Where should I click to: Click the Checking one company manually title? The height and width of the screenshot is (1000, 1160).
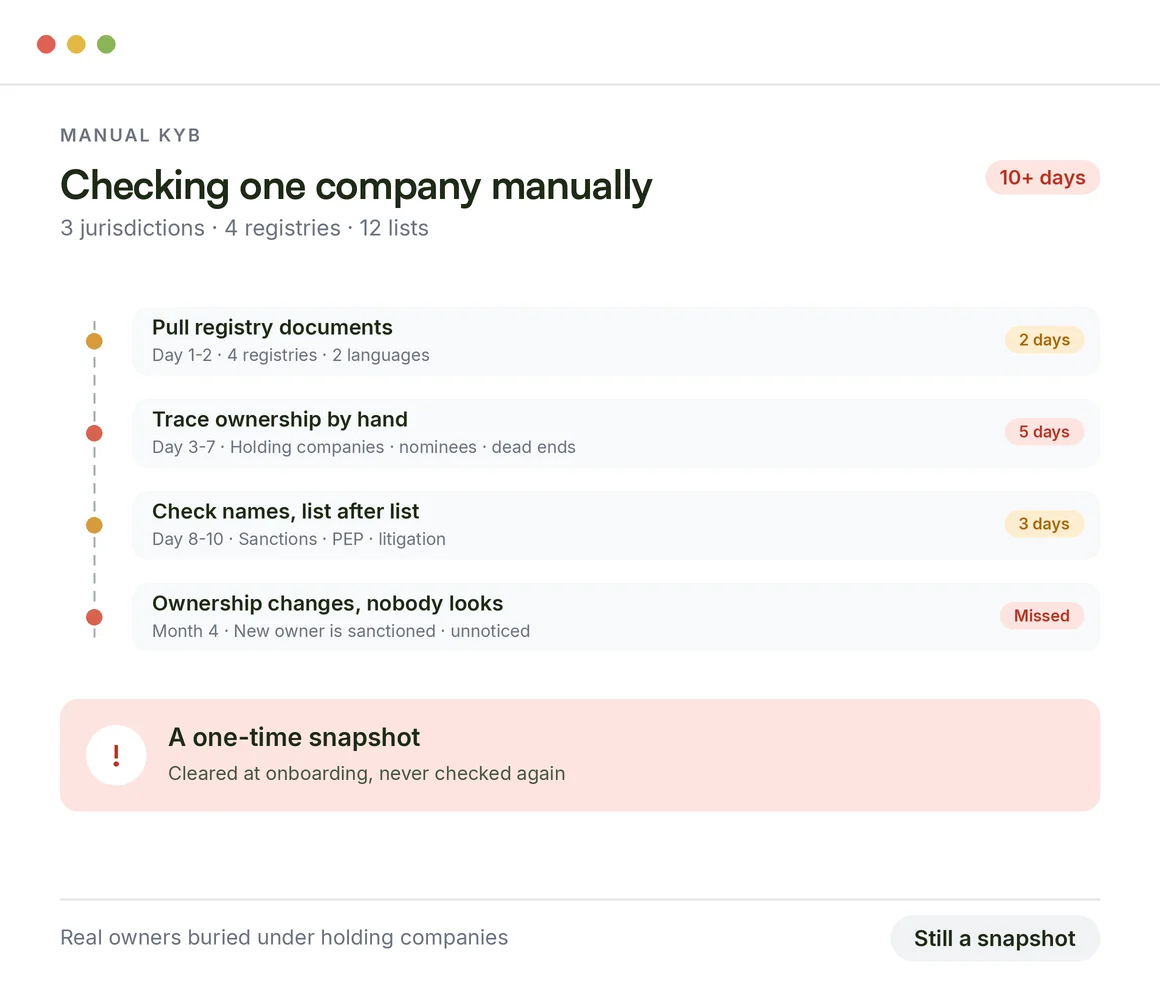coord(356,186)
